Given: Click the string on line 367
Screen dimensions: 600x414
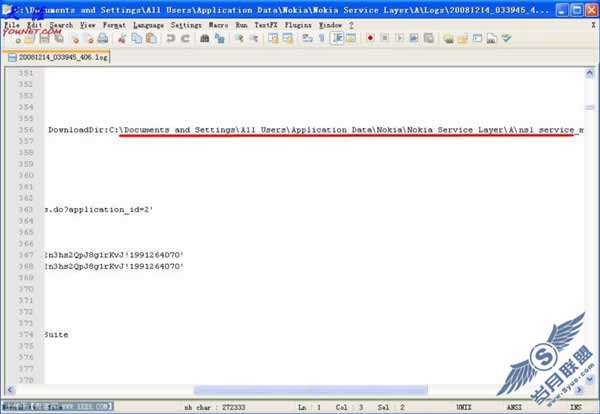Looking at the screenshot, I should 114,255.
